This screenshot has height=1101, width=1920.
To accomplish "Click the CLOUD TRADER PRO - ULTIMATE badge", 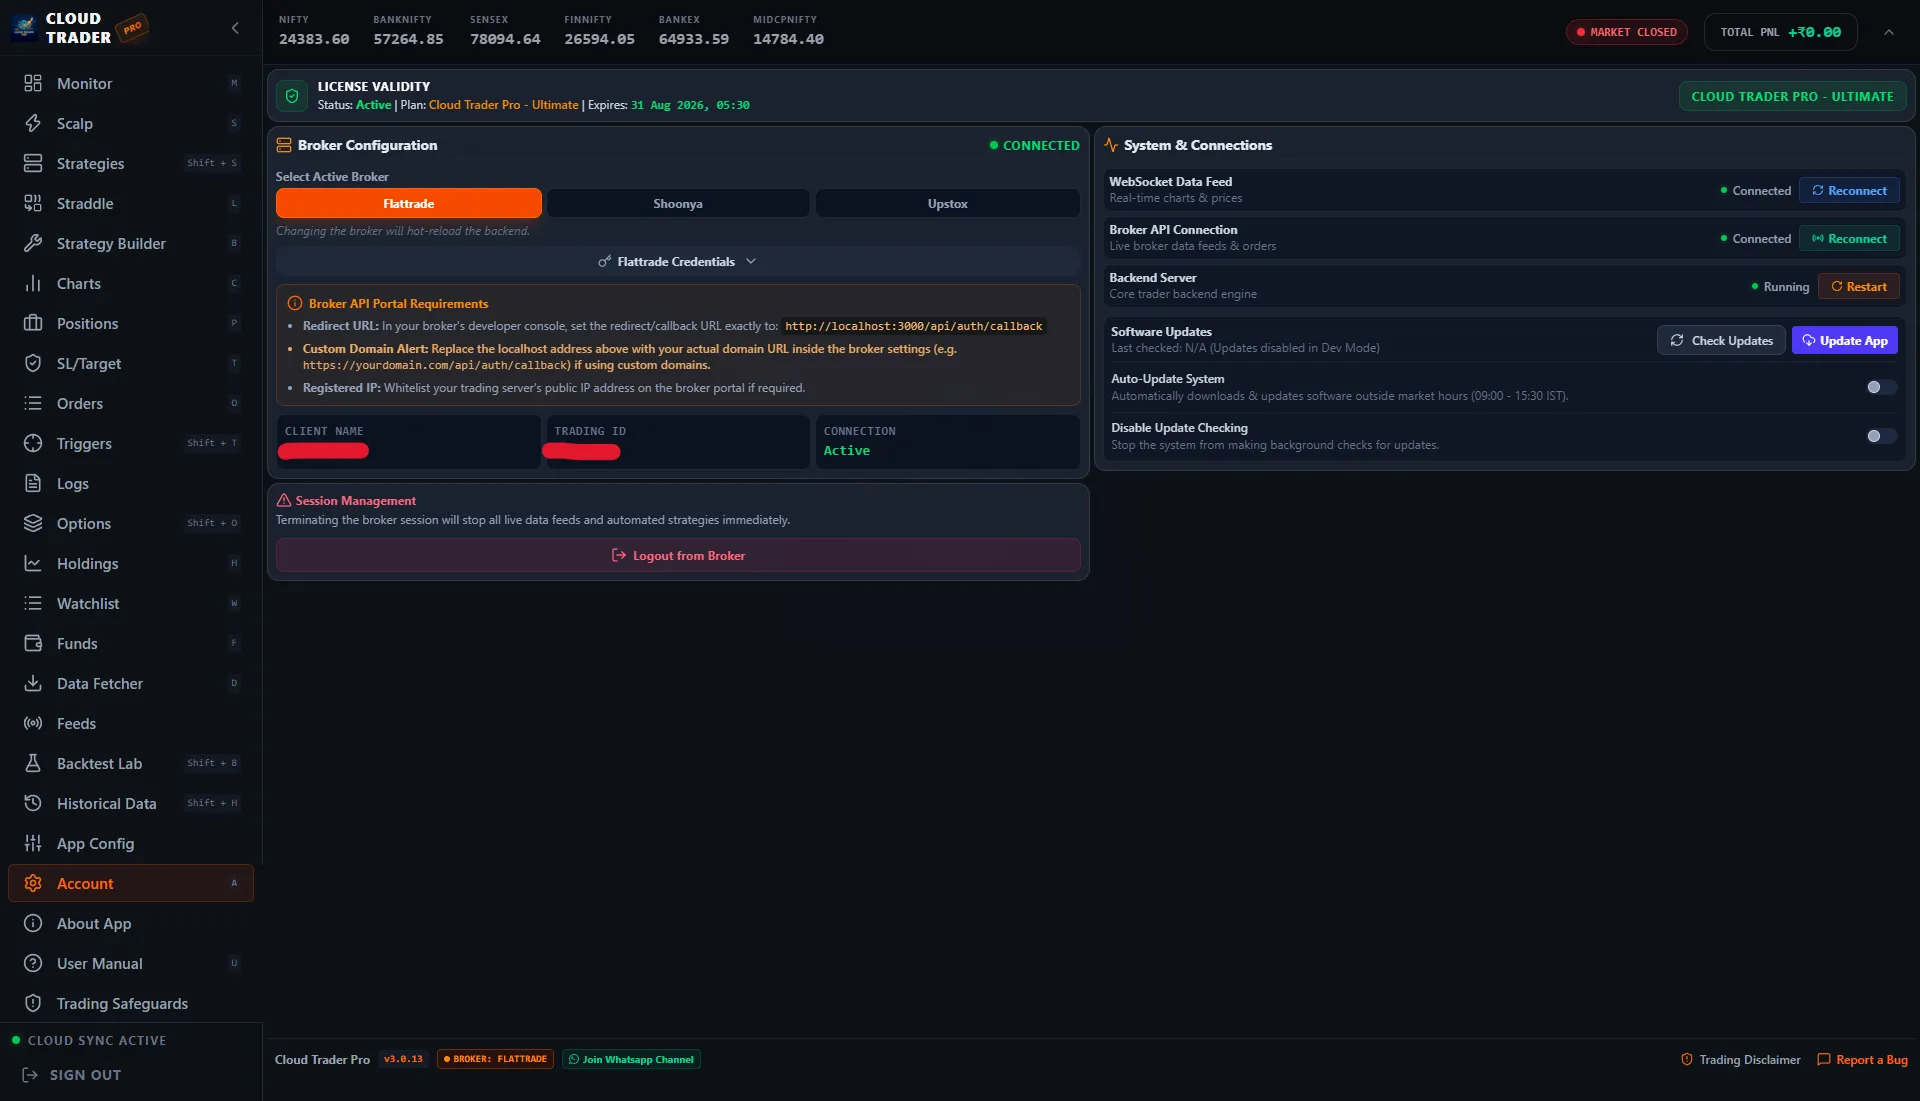I will [x=1792, y=96].
